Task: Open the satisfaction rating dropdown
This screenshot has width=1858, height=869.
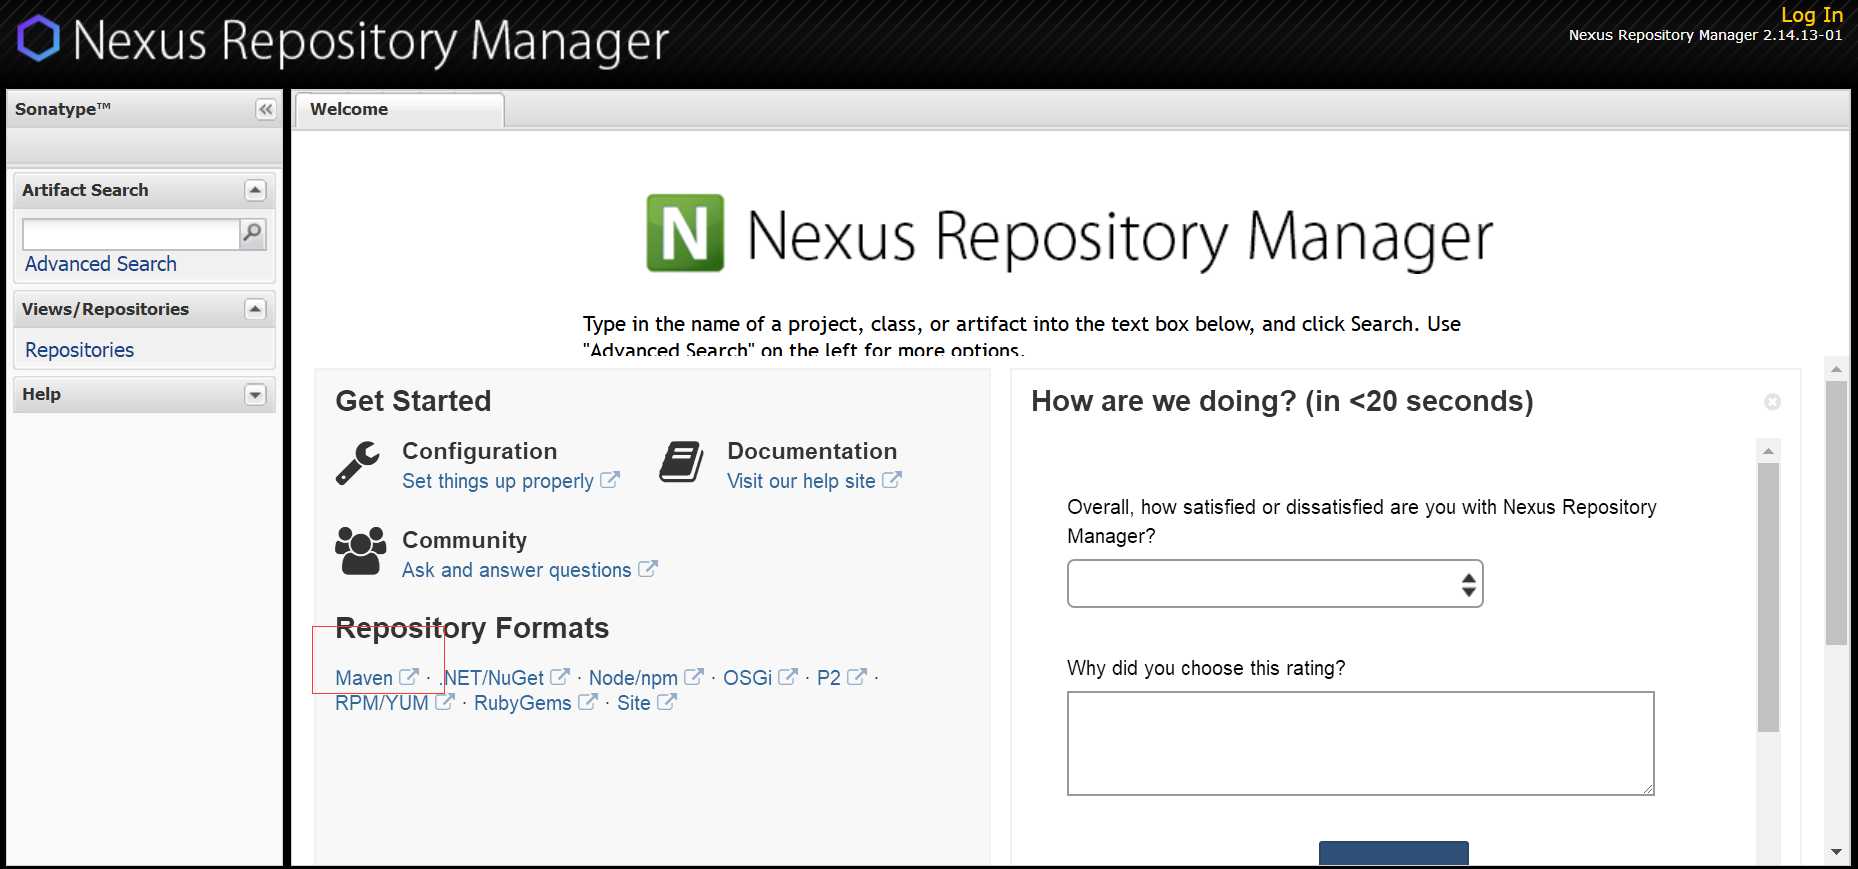Action: 1275,584
